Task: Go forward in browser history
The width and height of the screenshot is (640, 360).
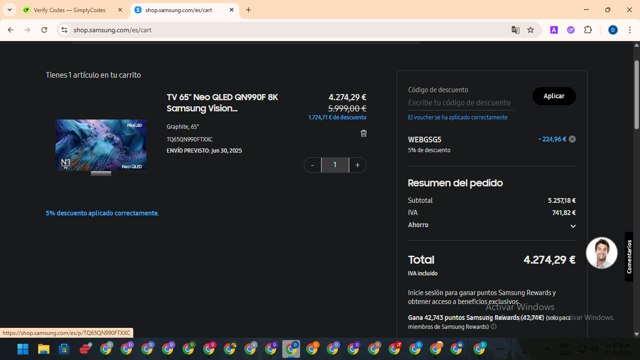Action: click(27, 30)
